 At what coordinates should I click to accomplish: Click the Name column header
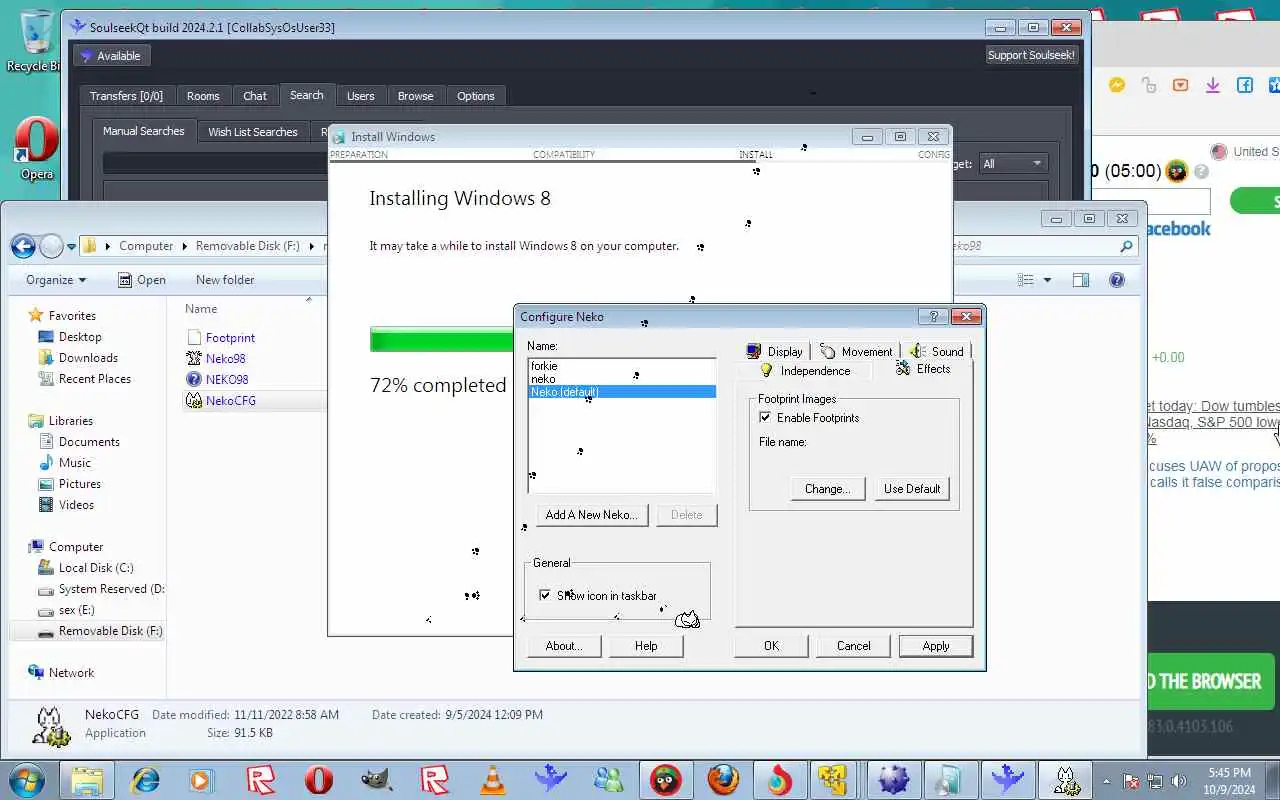(x=201, y=309)
